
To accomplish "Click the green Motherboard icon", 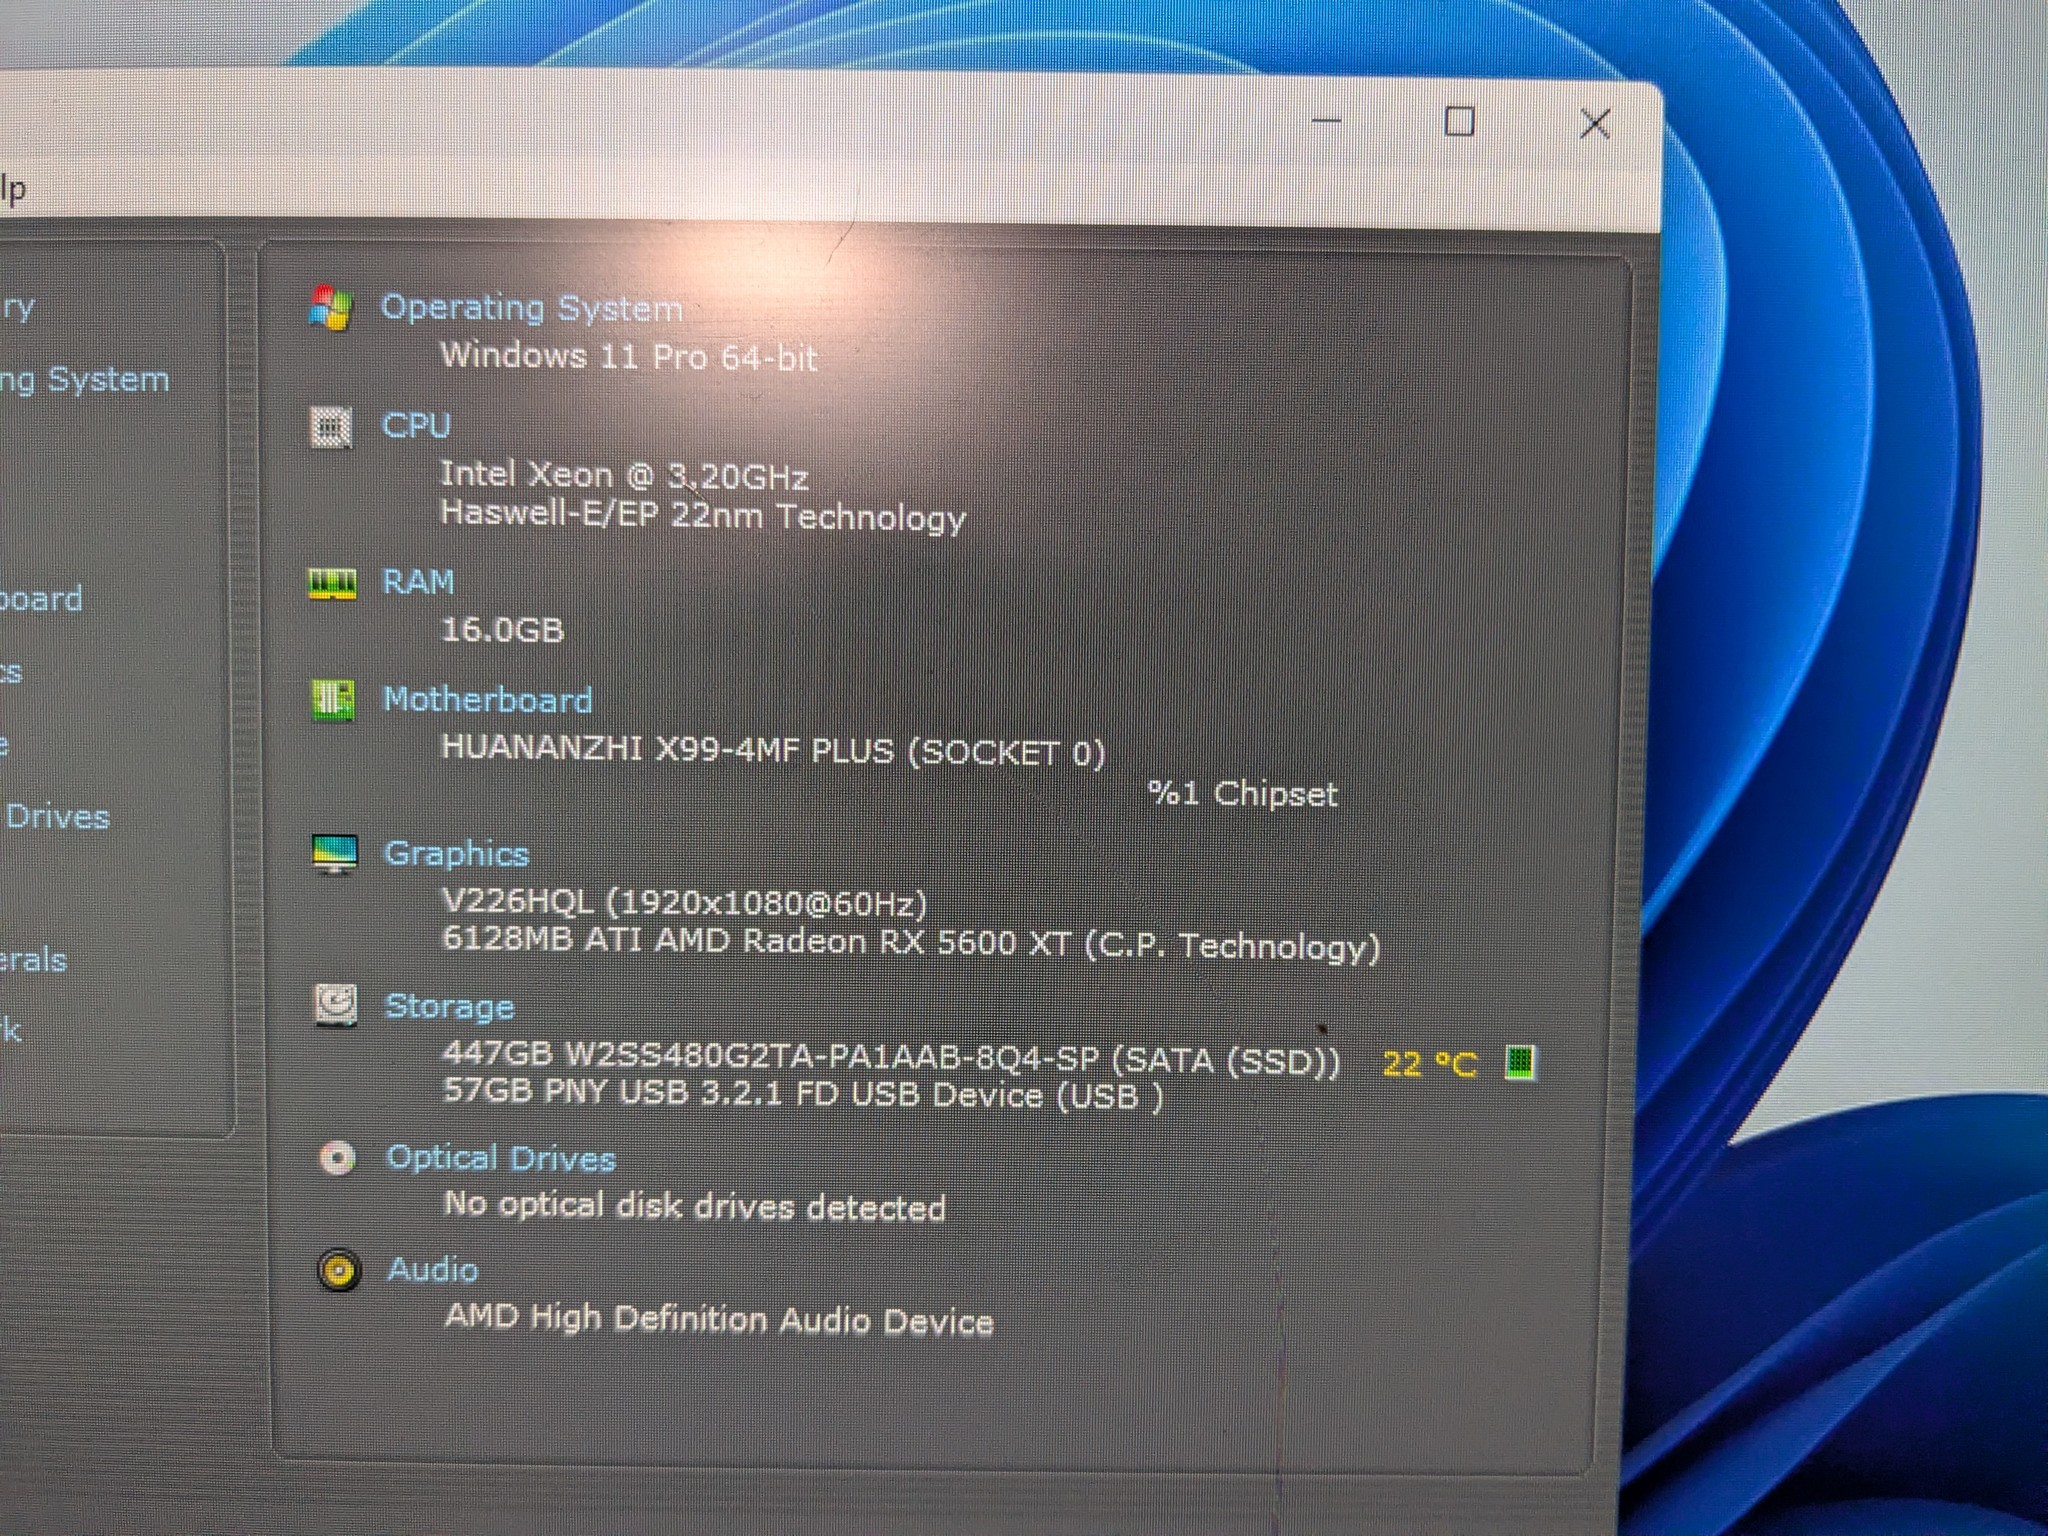I will coord(333,700).
